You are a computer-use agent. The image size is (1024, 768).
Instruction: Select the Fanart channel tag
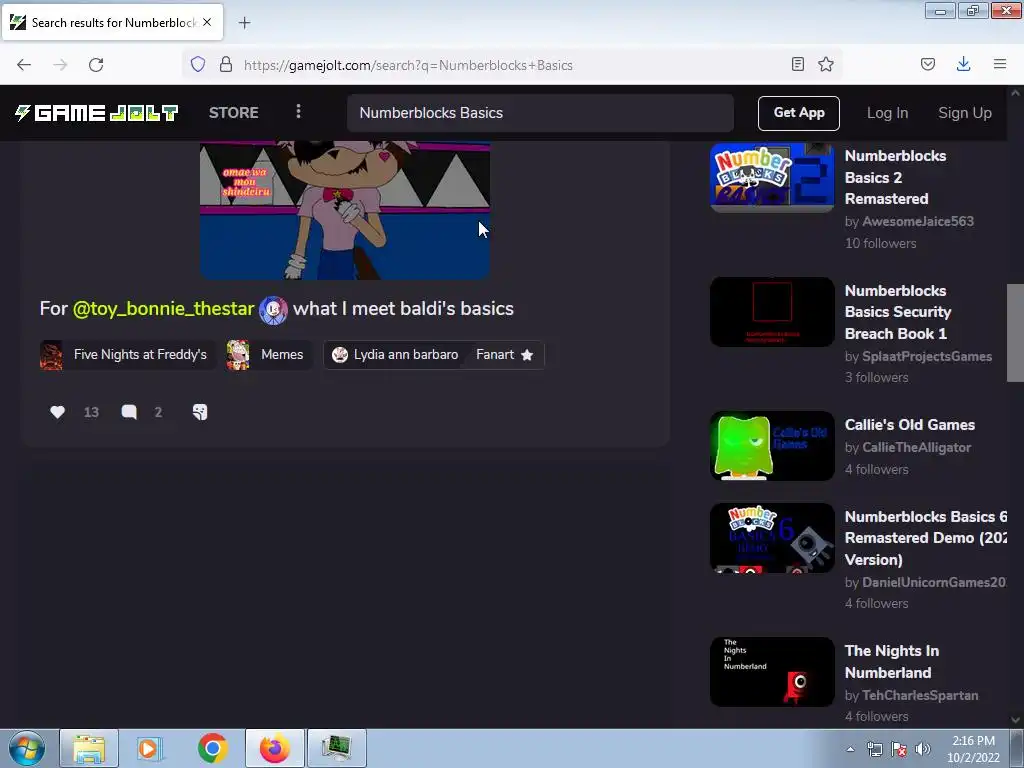click(x=505, y=355)
